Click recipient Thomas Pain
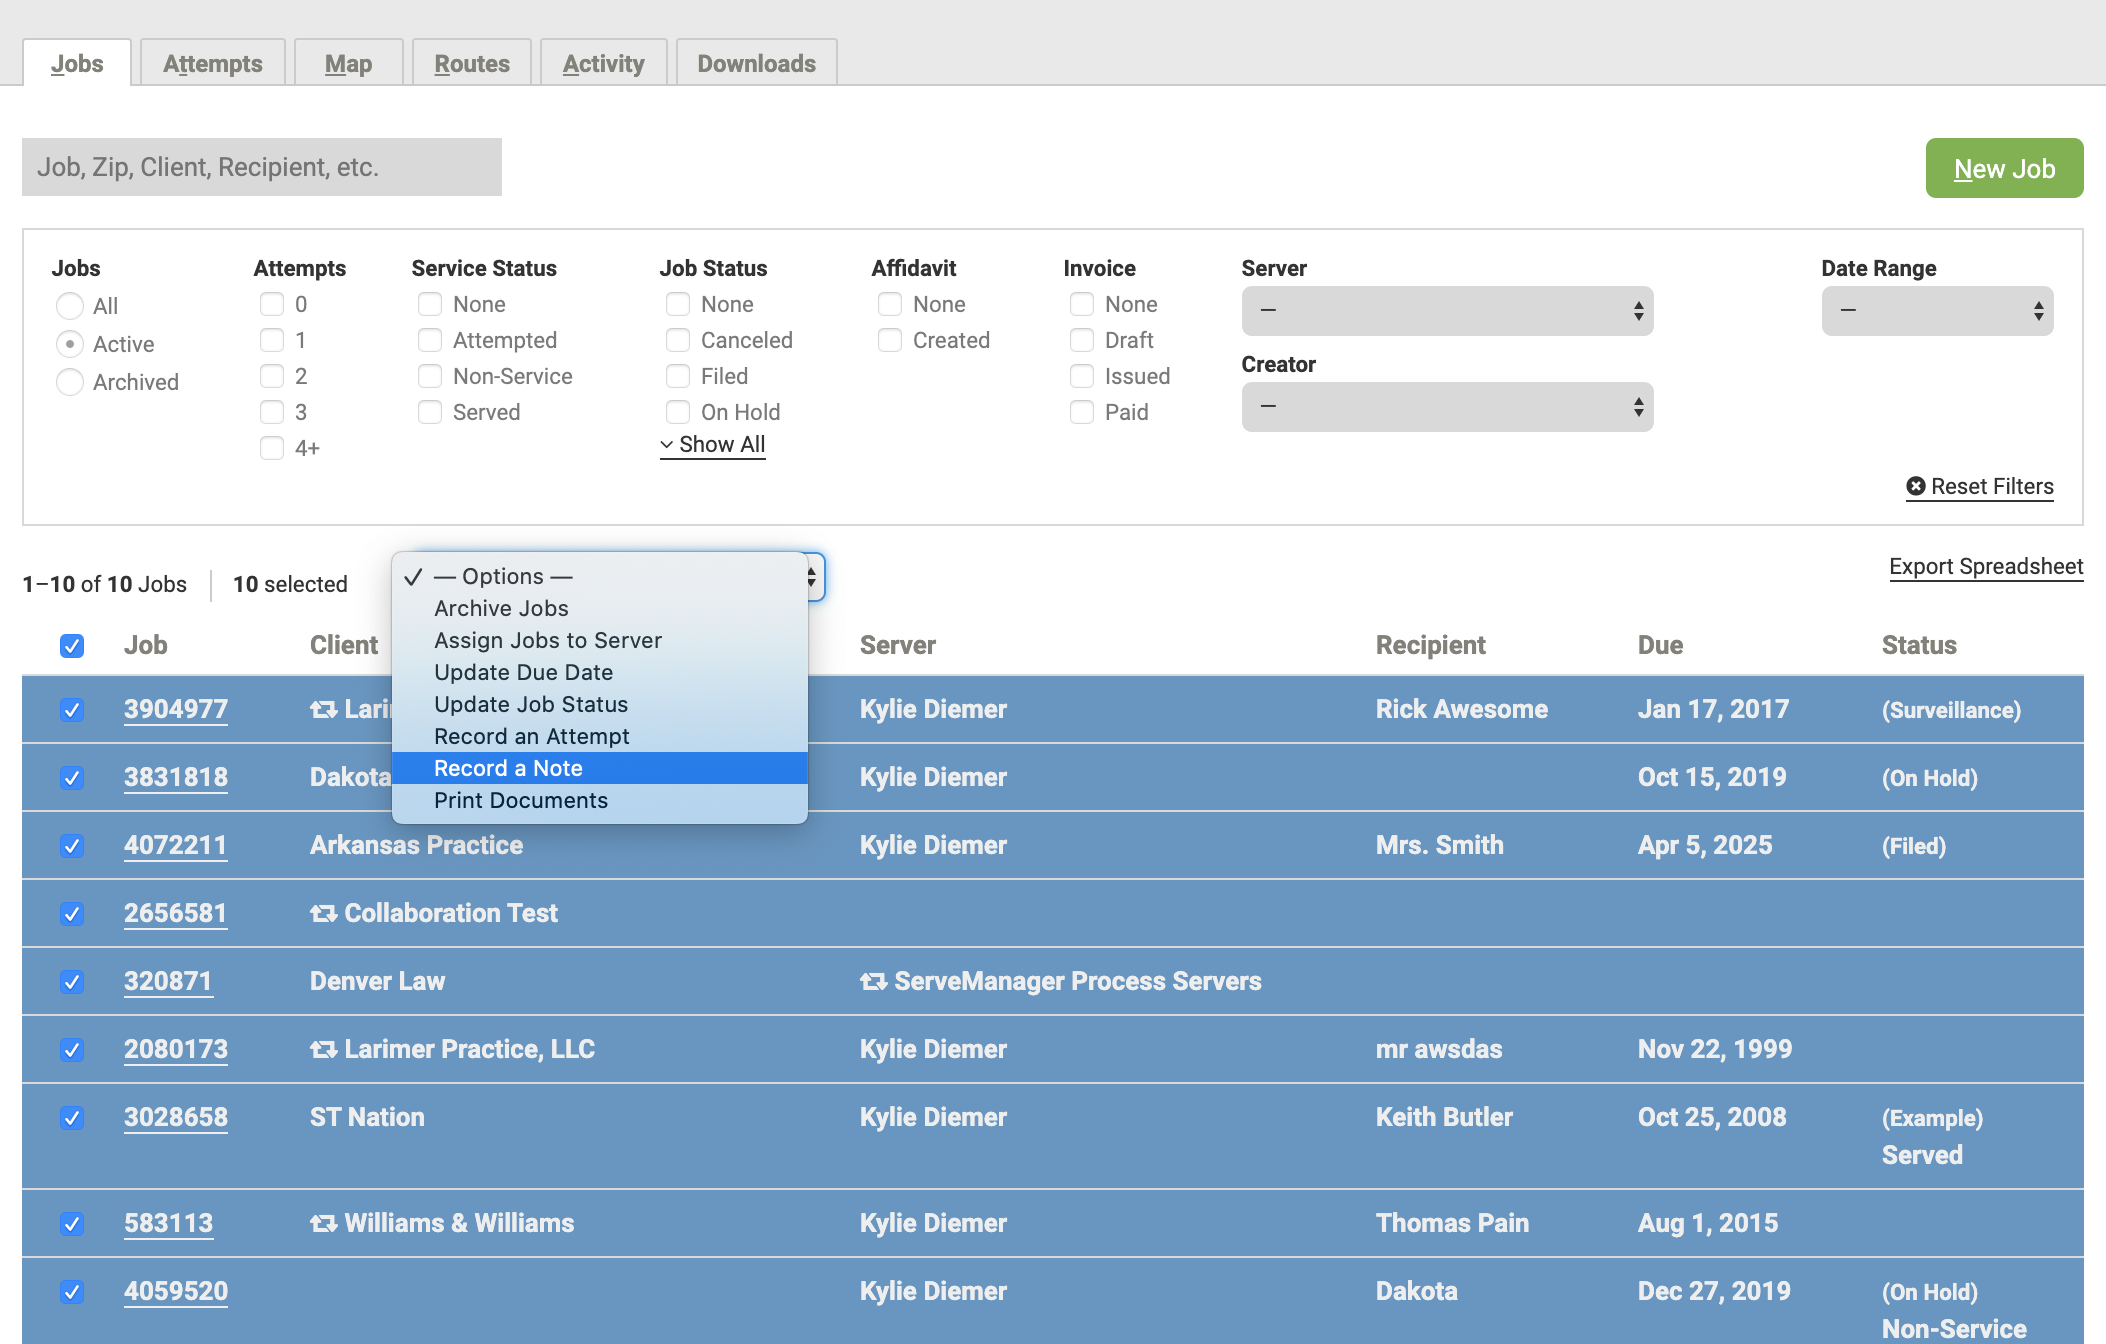This screenshot has height=1344, width=2106. 1452,1223
